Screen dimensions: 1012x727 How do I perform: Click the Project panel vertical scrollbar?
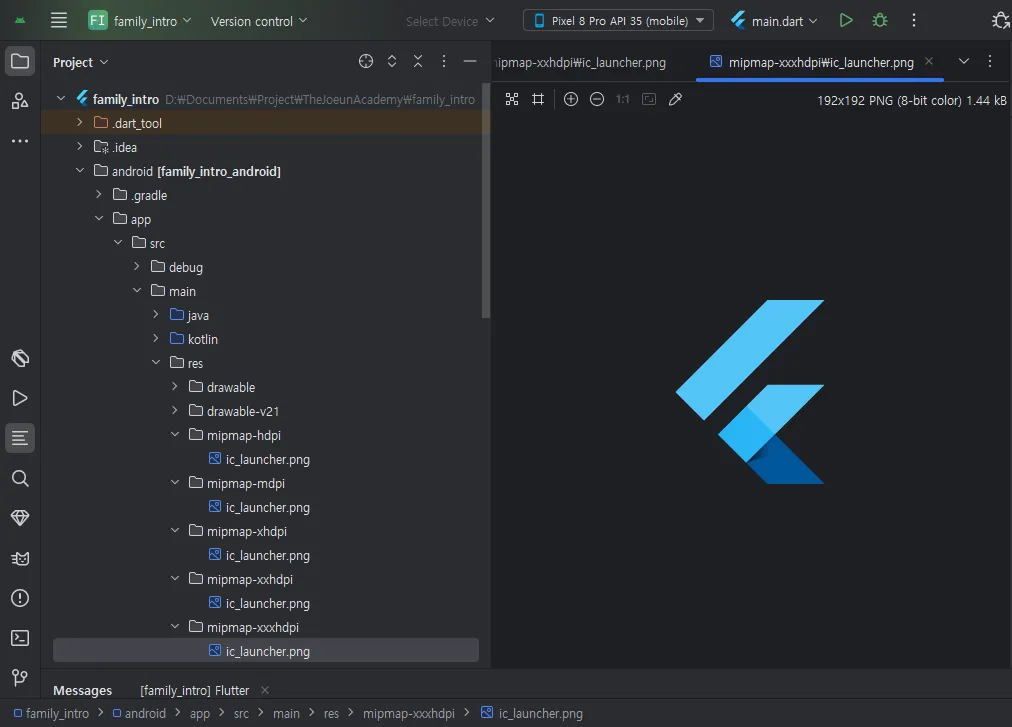(486, 200)
